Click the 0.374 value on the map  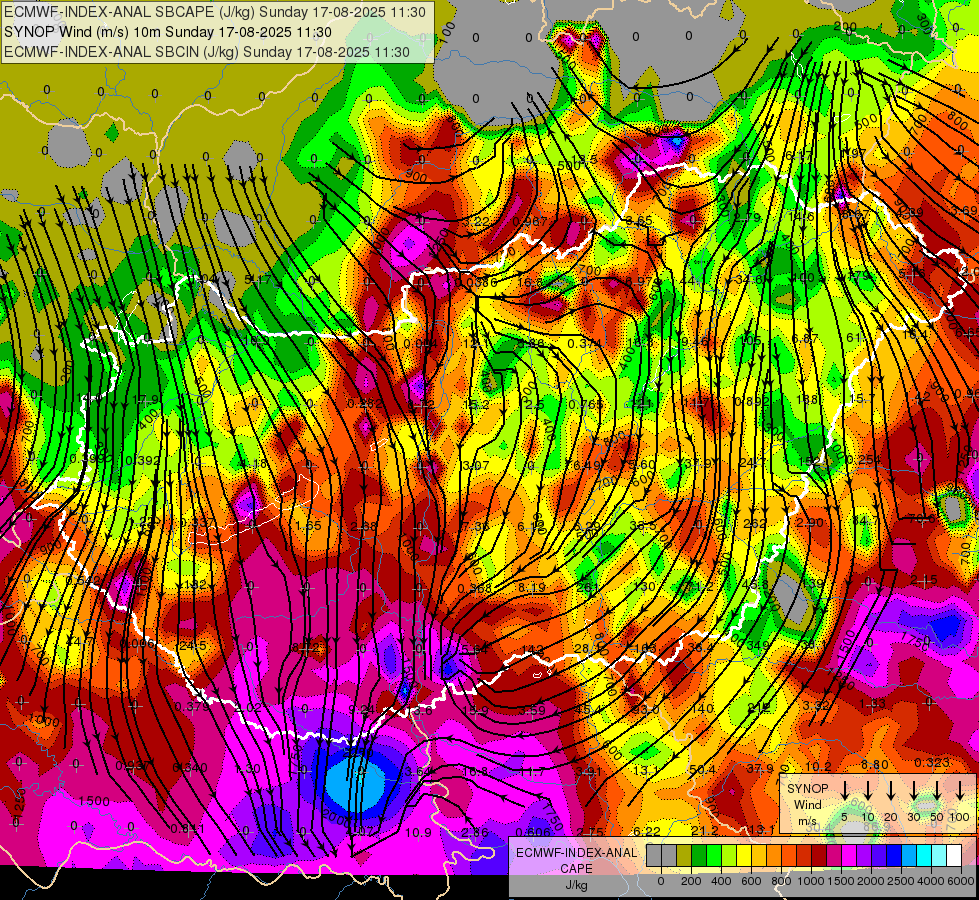pyautogui.click(x=585, y=343)
